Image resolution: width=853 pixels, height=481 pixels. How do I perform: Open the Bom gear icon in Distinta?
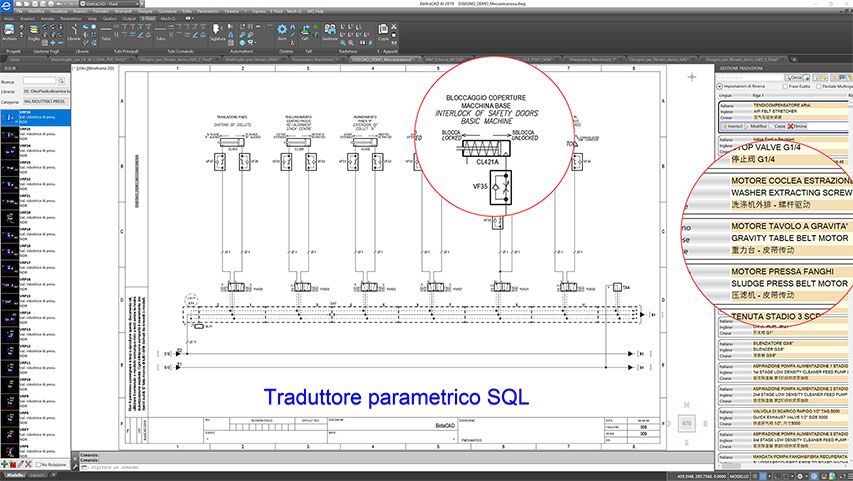click(x=282, y=33)
